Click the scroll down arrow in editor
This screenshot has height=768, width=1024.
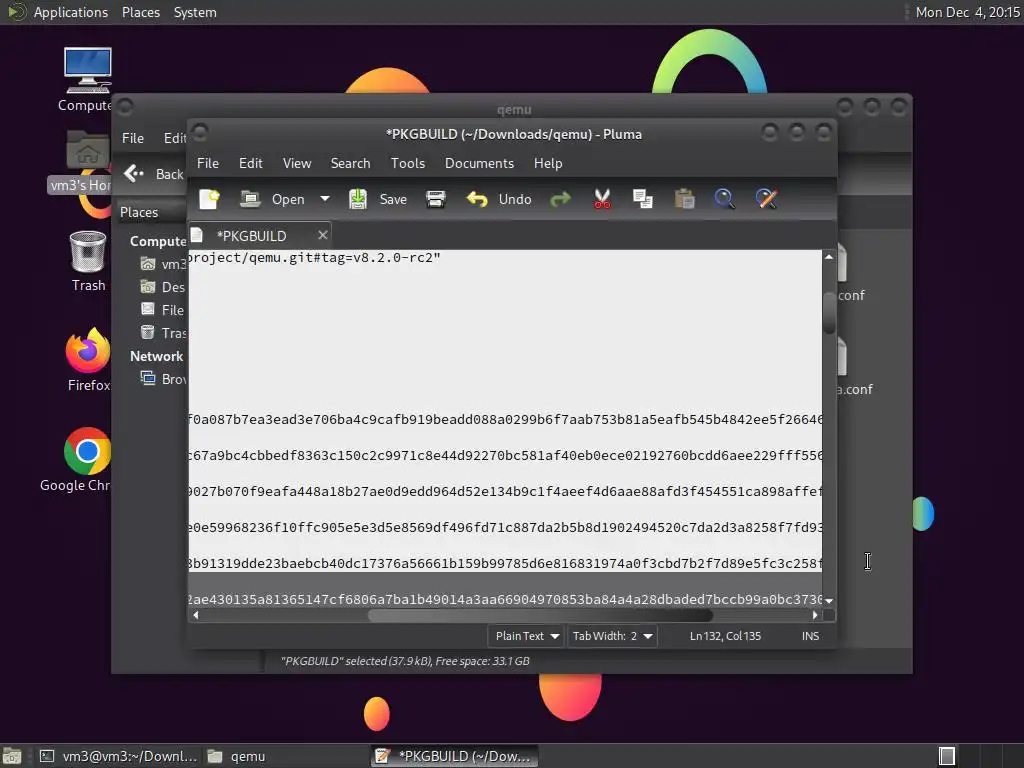(829, 600)
